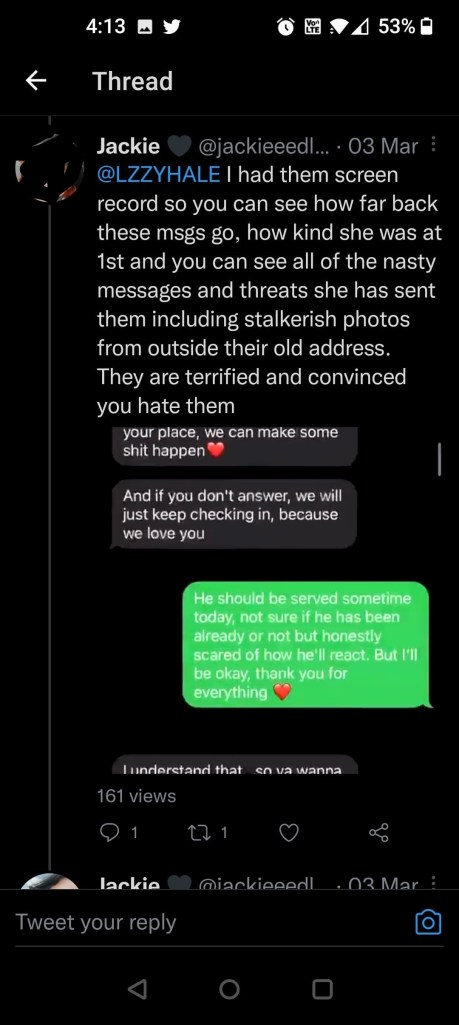Viewport: 459px width, 1025px height.
Task: Attach a photo using the camera icon
Action: [x=428, y=922]
